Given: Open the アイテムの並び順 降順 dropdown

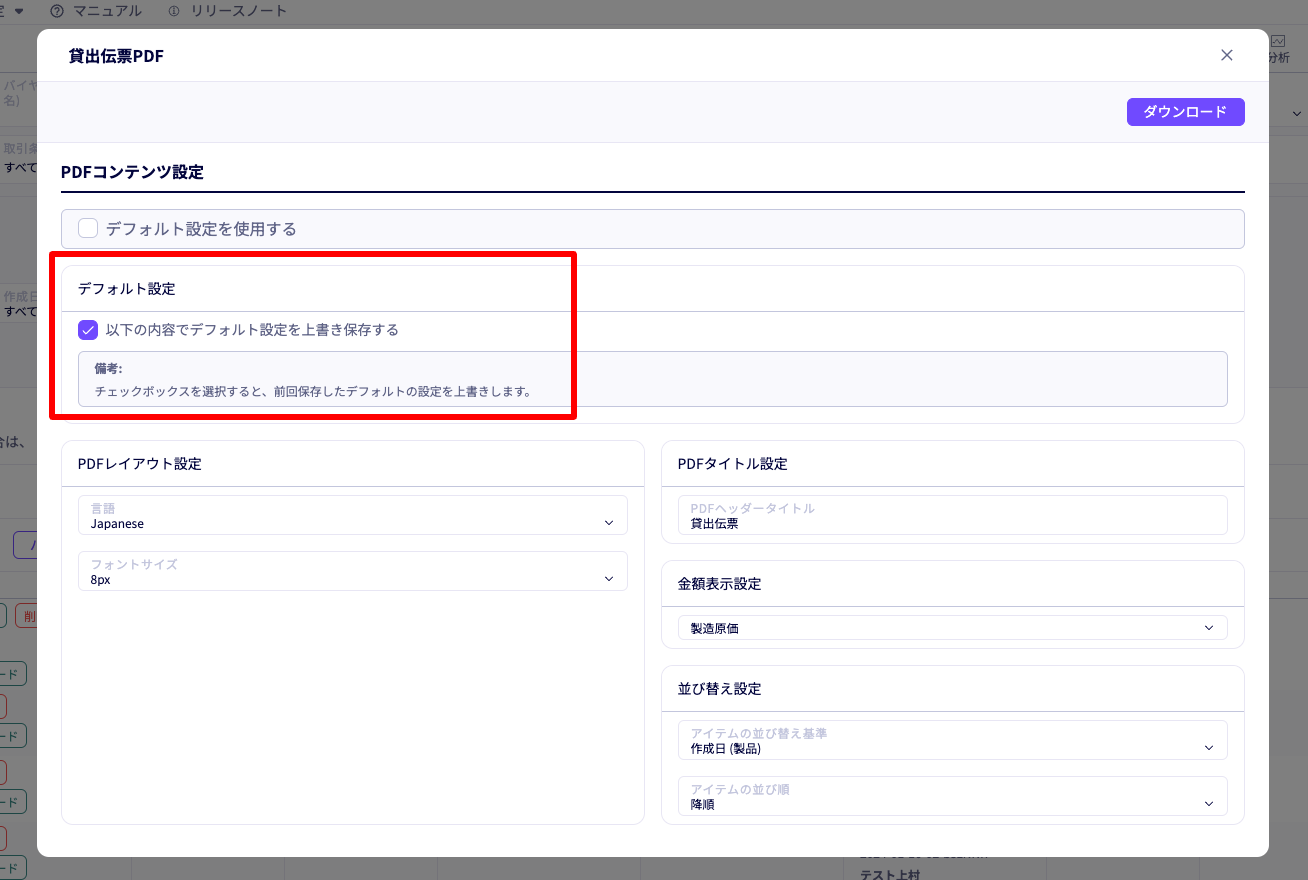Looking at the screenshot, I should (952, 796).
